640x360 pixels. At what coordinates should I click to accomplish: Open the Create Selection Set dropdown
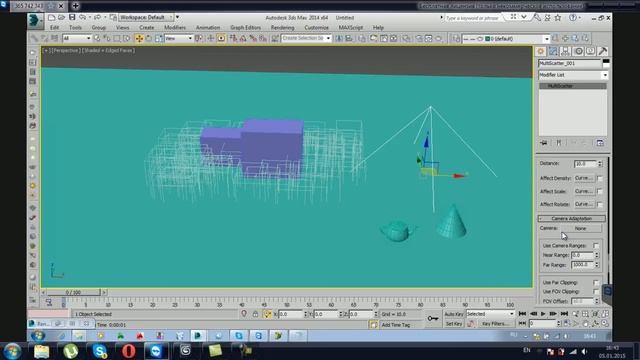tap(306, 38)
